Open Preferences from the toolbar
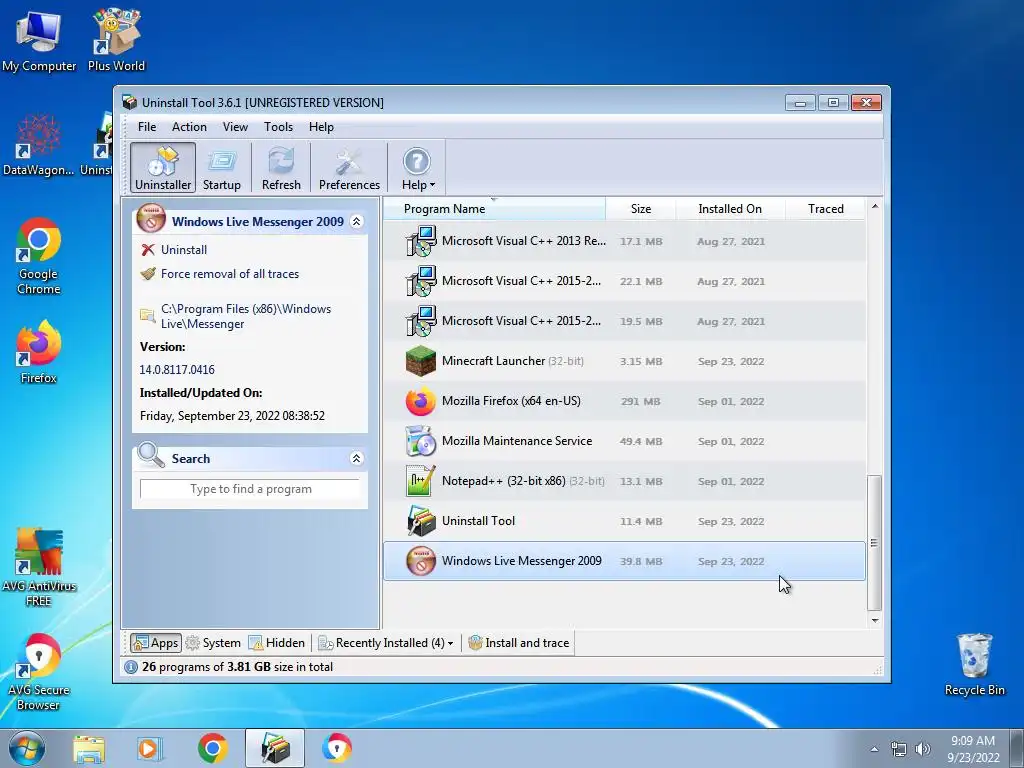1024x768 pixels. coord(349,168)
